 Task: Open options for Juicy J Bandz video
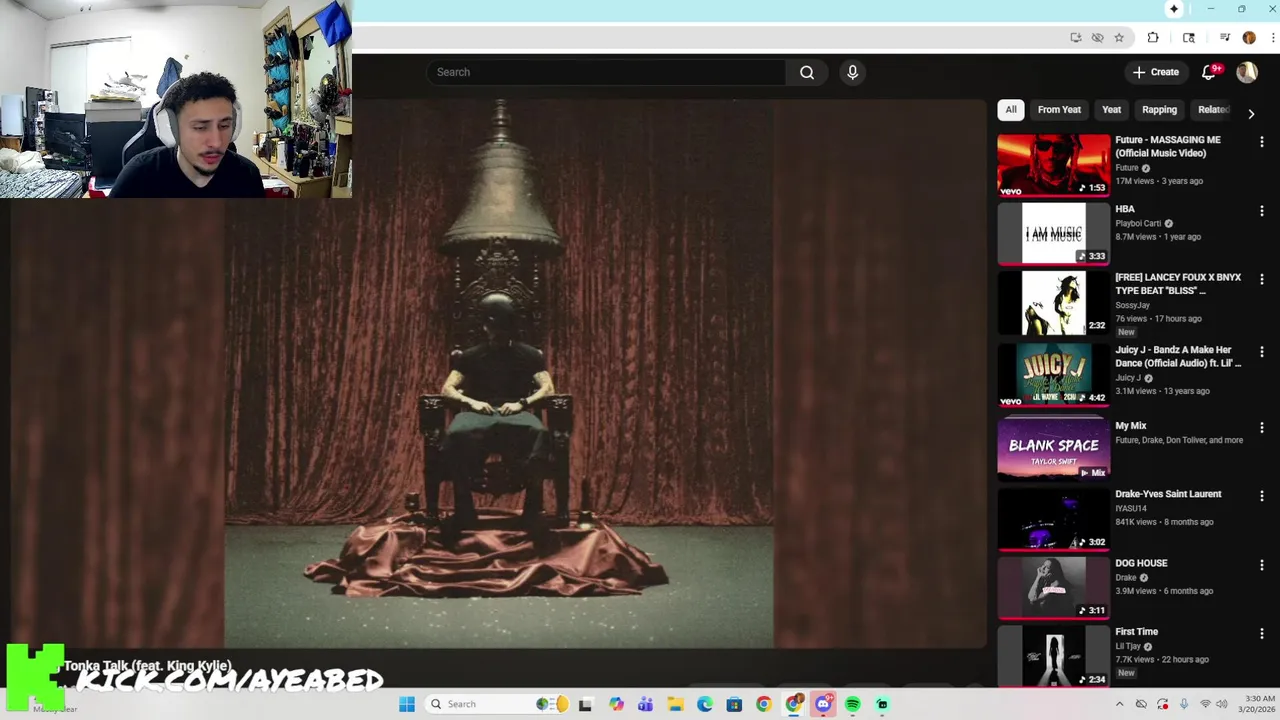click(x=1262, y=352)
